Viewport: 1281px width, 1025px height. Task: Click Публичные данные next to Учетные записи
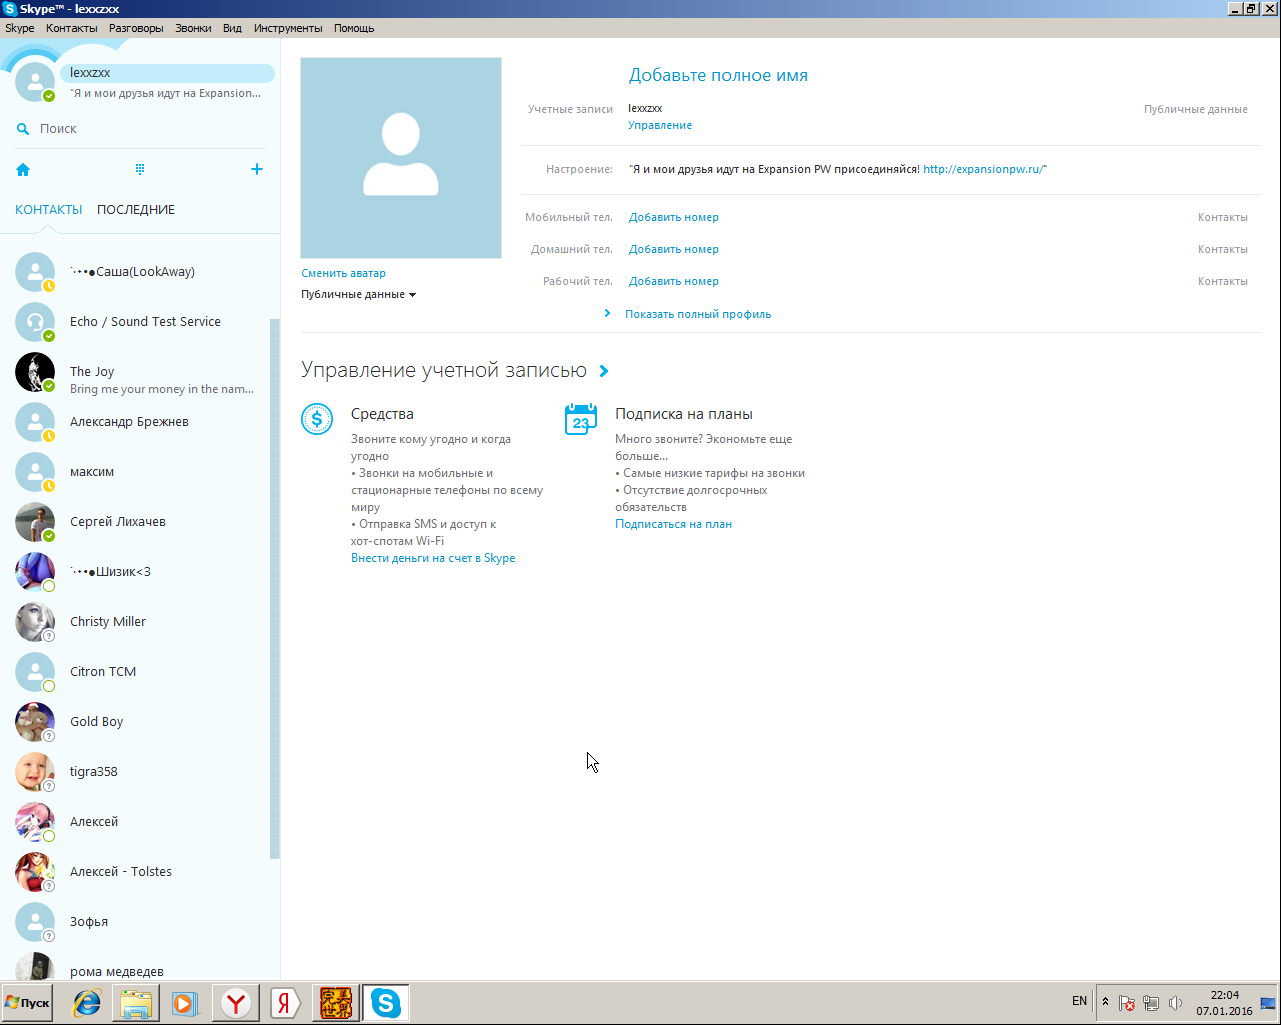[1195, 110]
